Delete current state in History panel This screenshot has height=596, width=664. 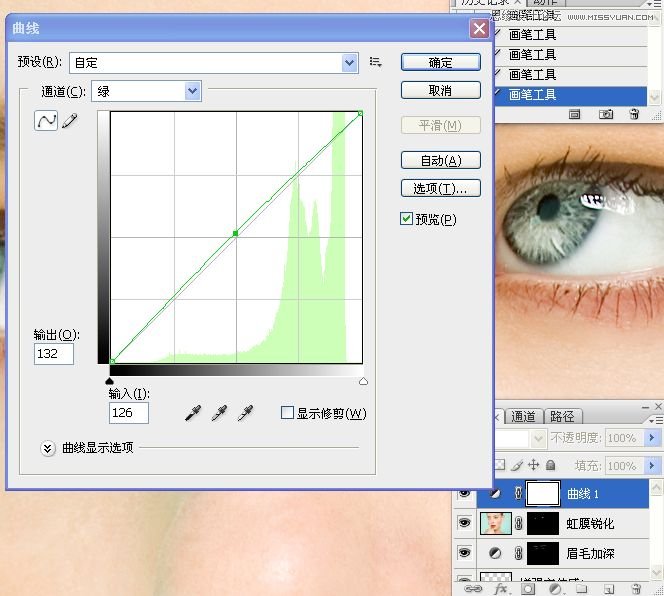coord(634,114)
